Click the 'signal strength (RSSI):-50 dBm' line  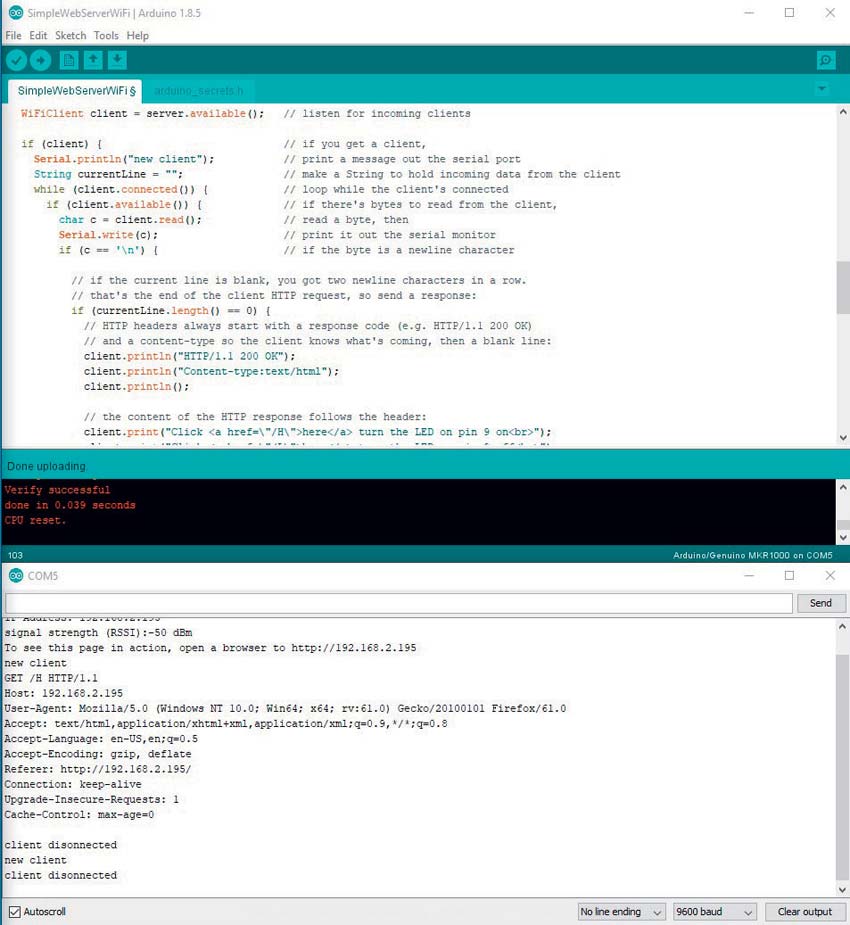pos(99,632)
